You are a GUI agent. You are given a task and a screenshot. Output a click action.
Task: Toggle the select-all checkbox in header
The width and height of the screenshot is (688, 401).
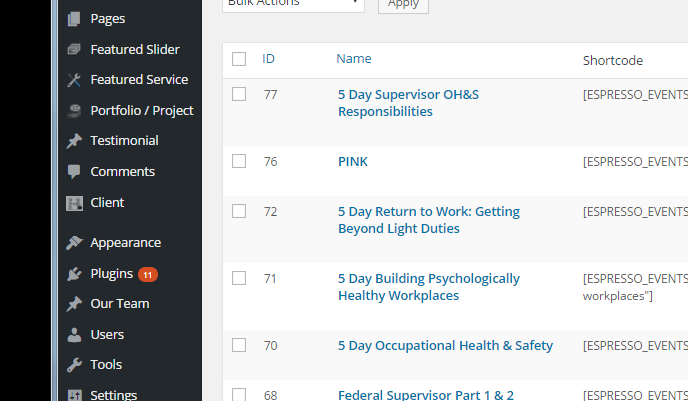coord(239,59)
